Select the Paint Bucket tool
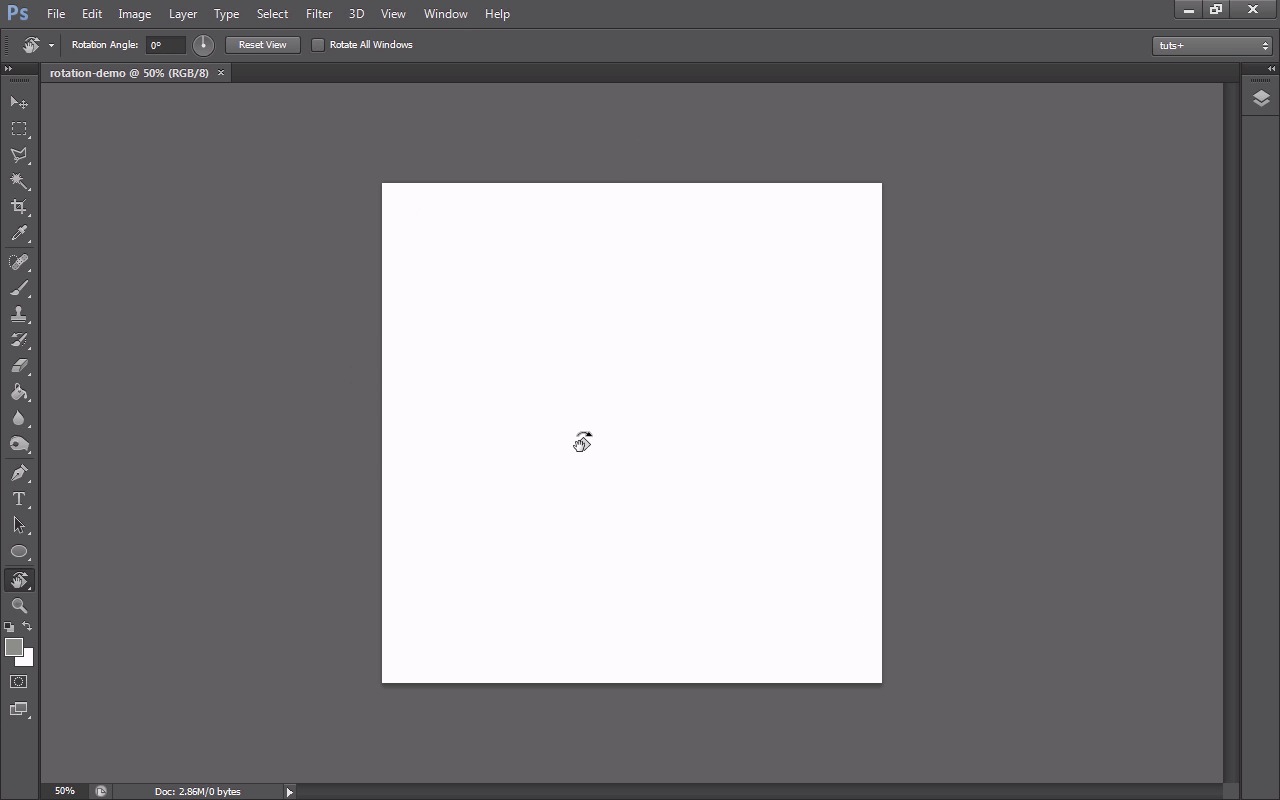The height and width of the screenshot is (800, 1280). coord(19,392)
